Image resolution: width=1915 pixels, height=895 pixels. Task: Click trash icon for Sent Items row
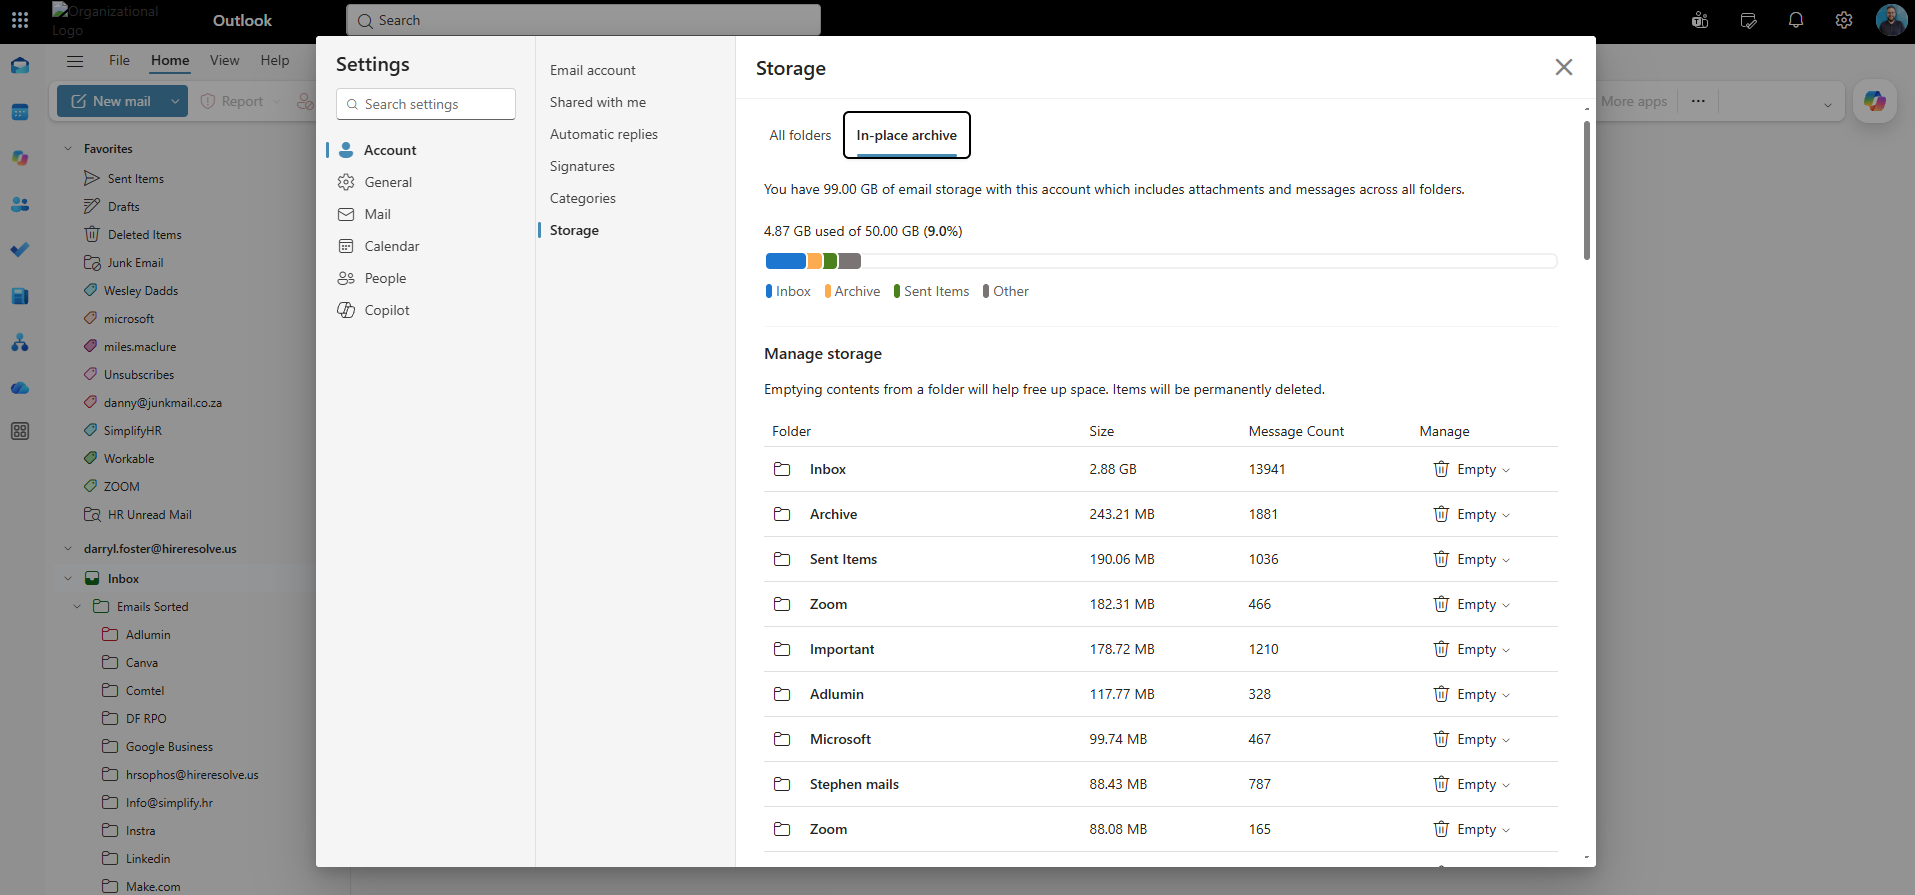click(1441, 559)
